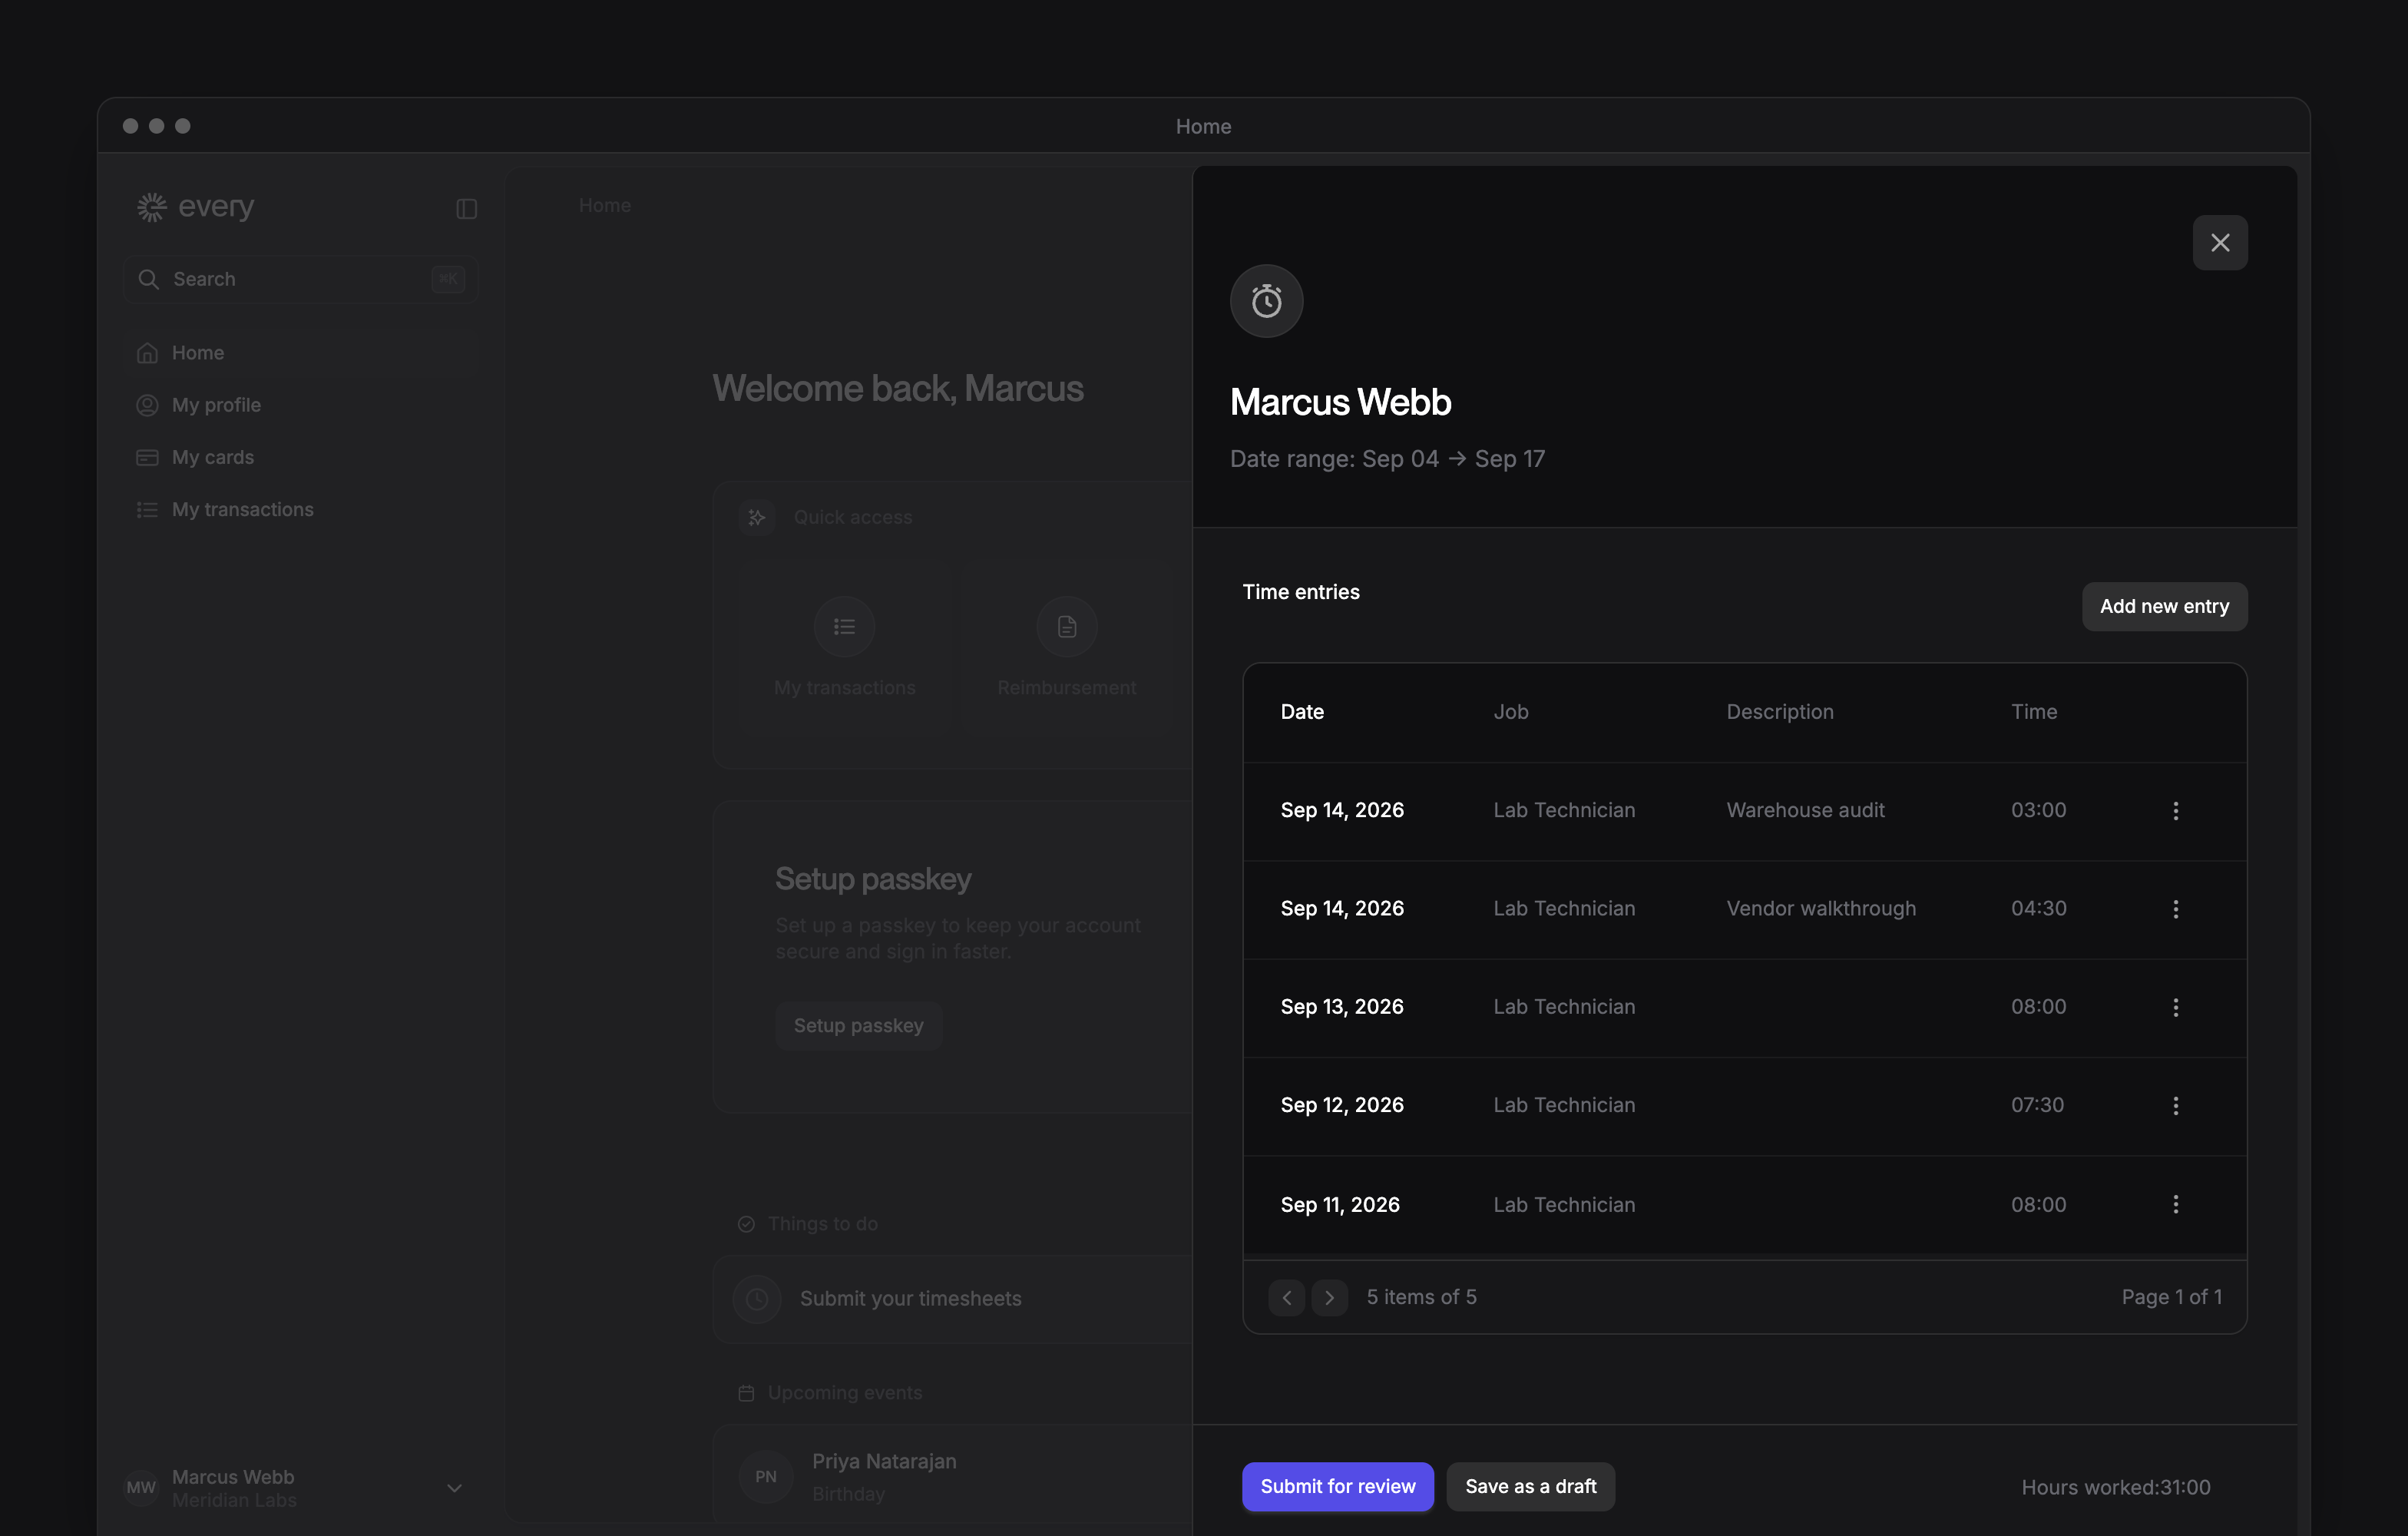Click Hours worked:31:00 total
Screen dimensions: 2408x1536
point(2115,1488)
